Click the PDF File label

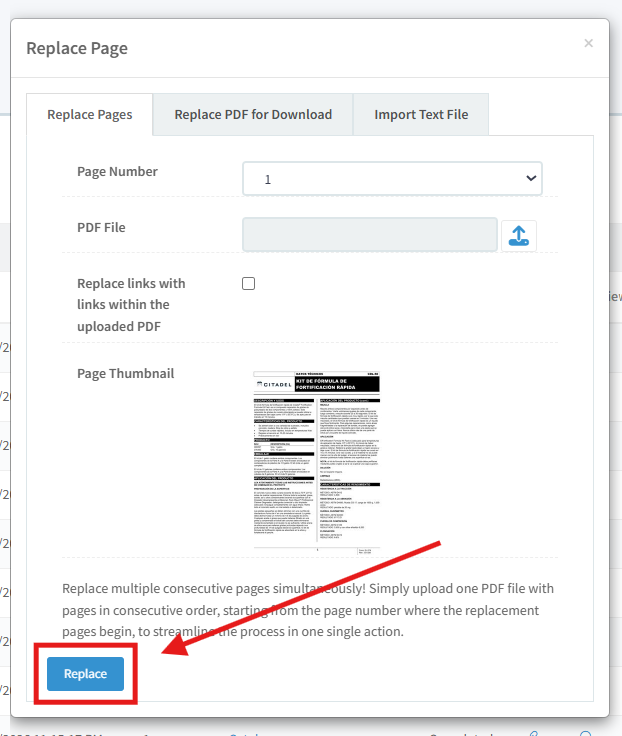tap(101, 227)
